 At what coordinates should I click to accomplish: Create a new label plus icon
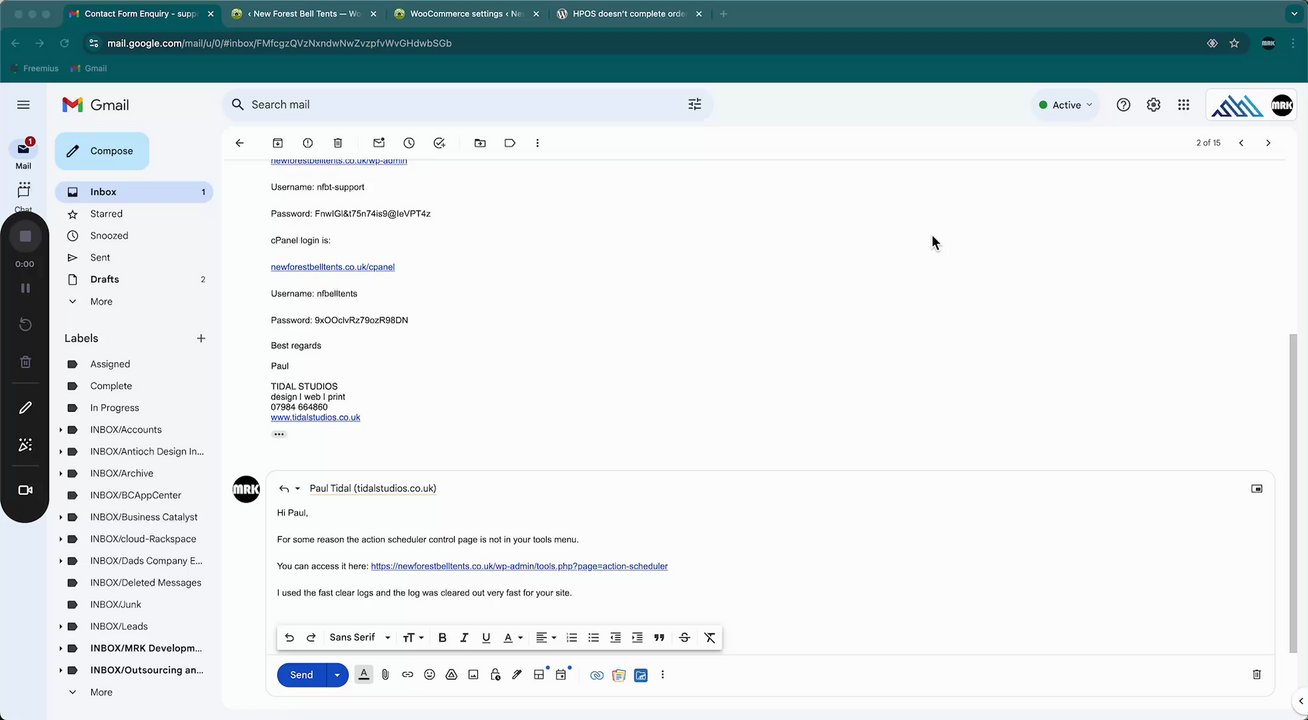point(201,339)
